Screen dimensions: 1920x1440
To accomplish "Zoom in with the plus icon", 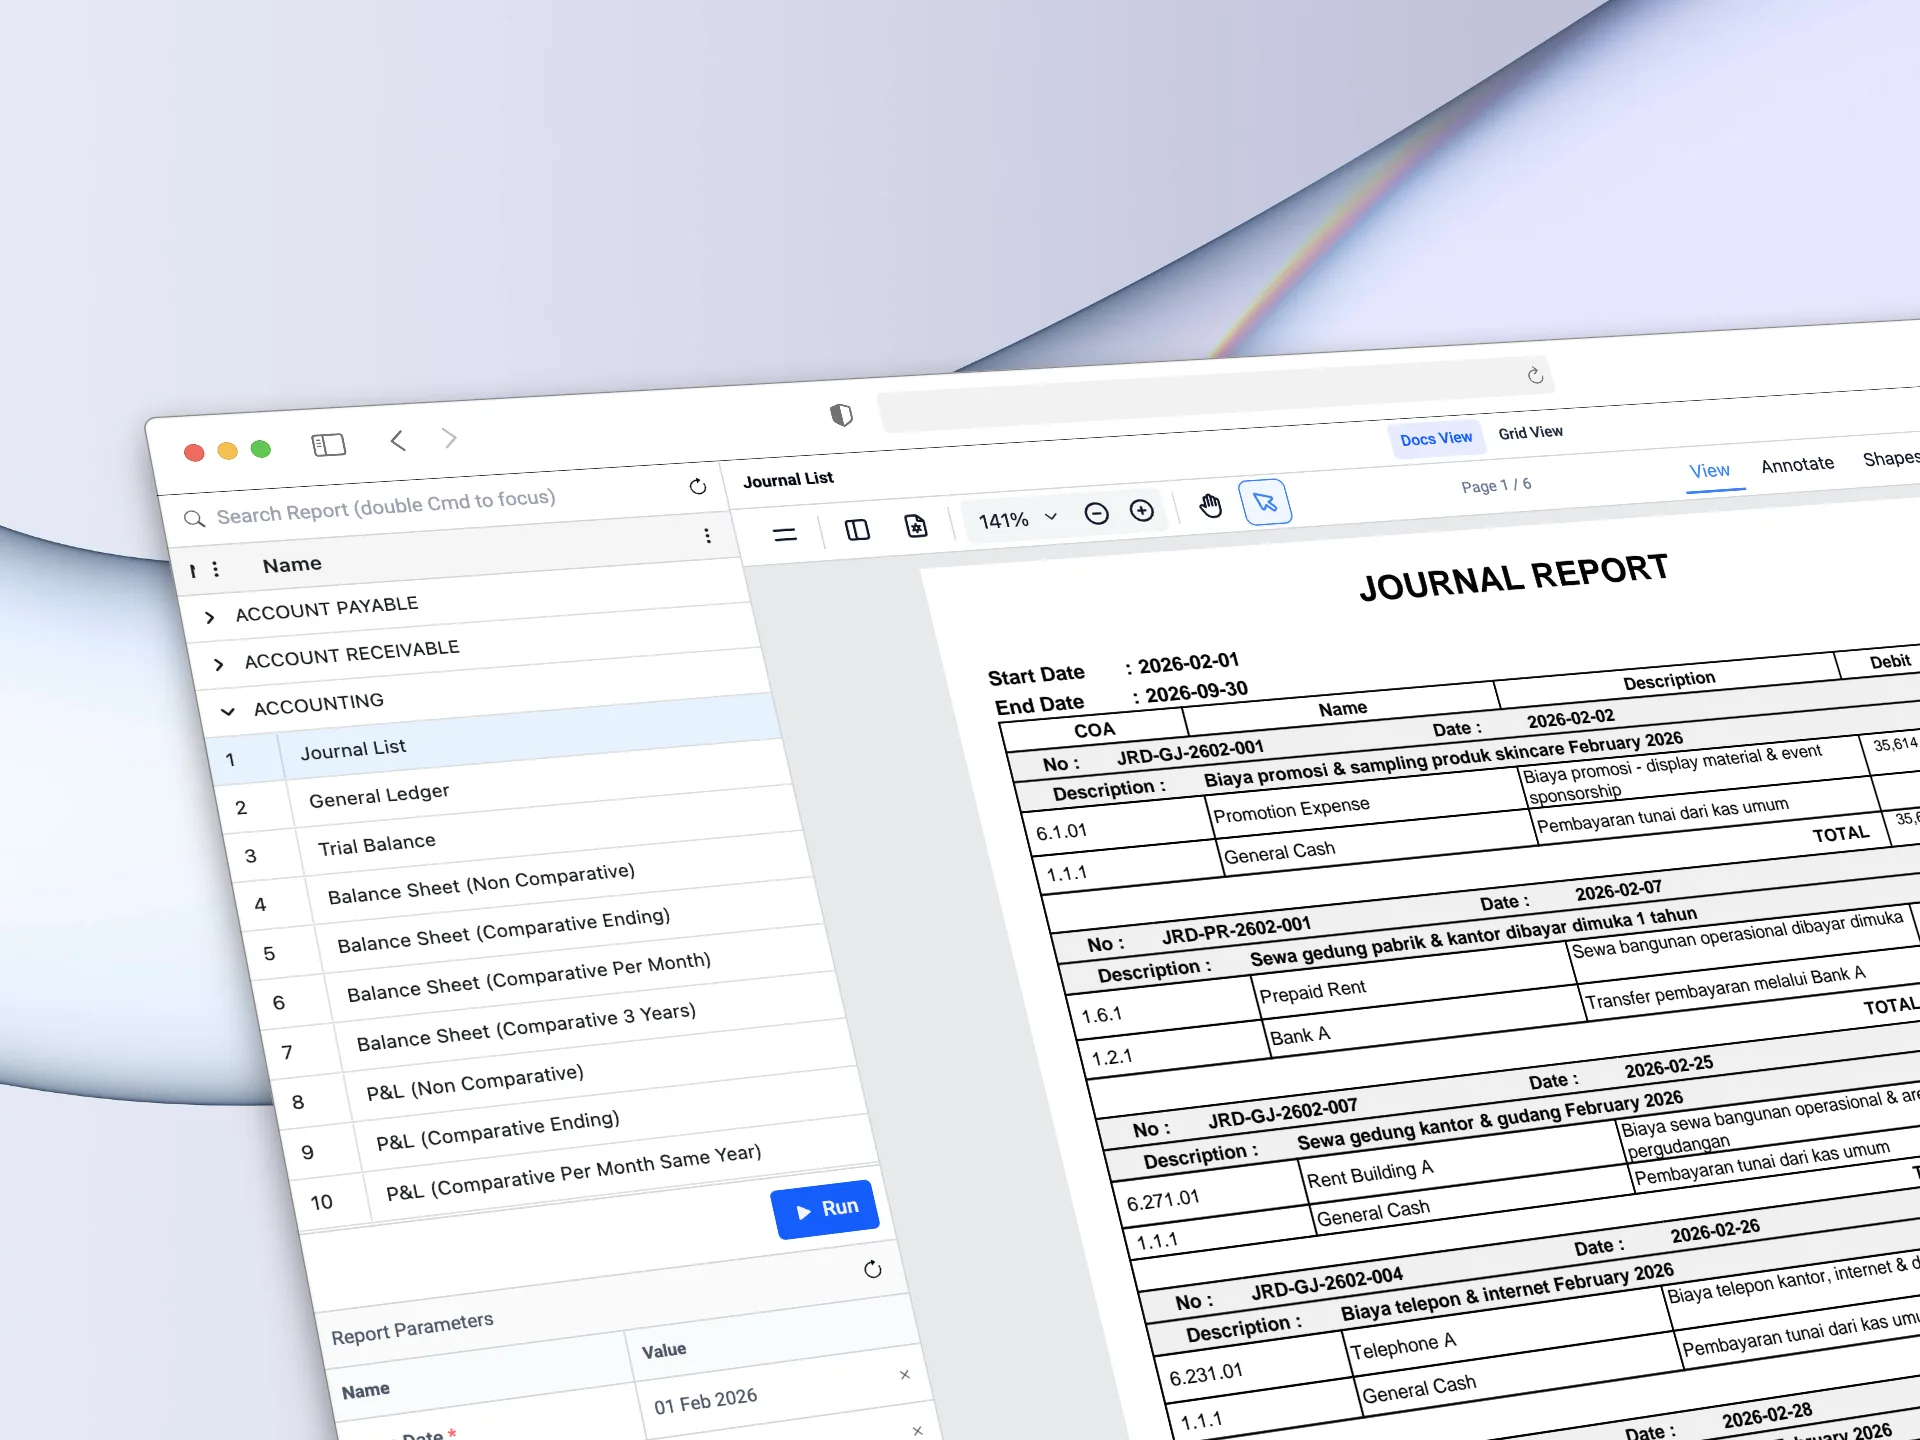I will [1141, 511].
